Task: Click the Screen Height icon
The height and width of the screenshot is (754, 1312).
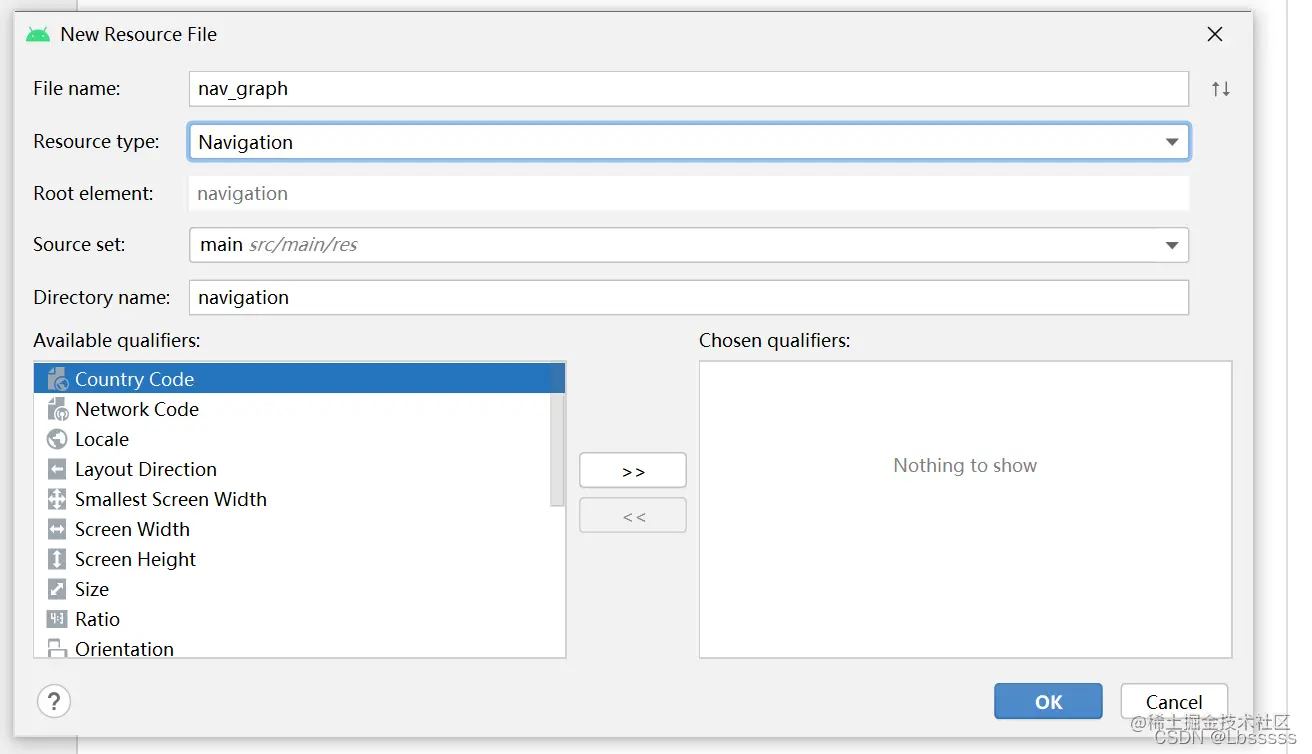Action: [57, 559]
